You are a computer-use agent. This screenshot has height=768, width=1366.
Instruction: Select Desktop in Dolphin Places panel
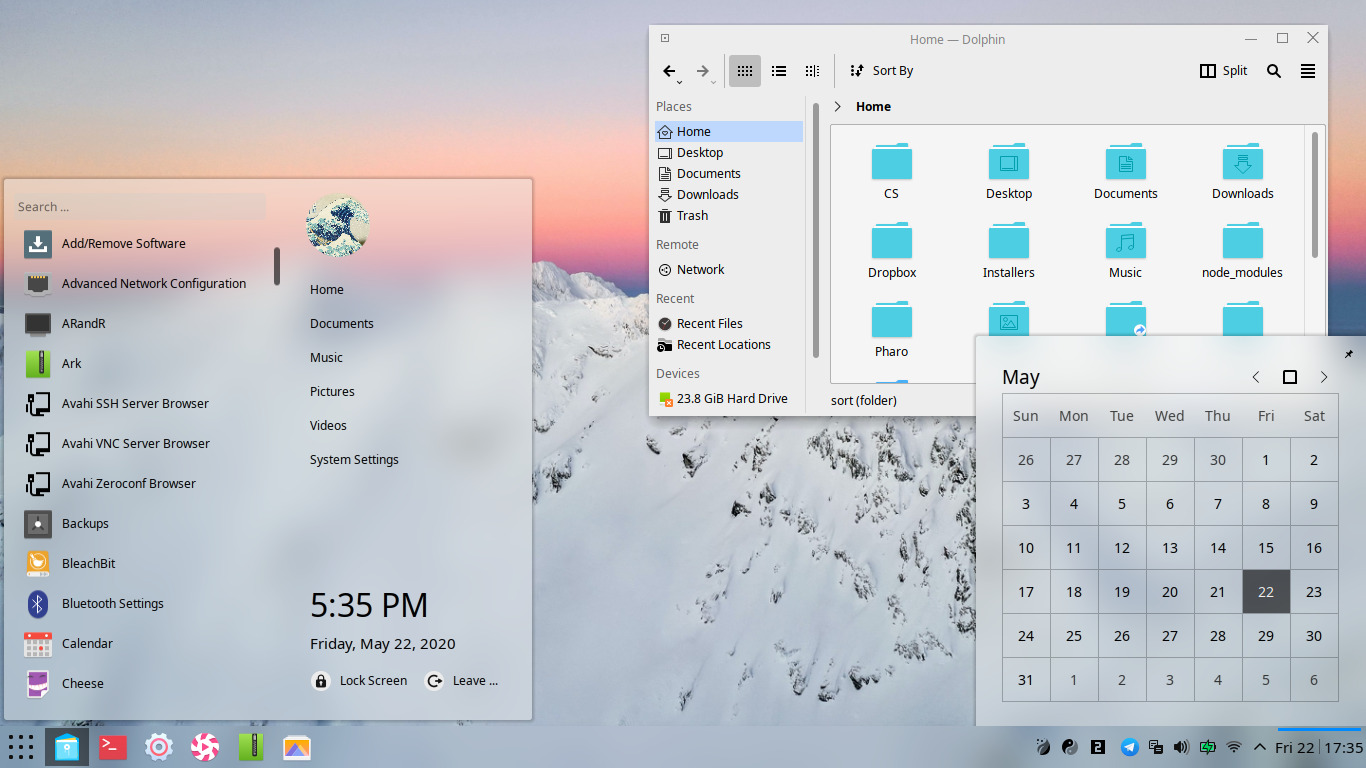coord(729,152)
